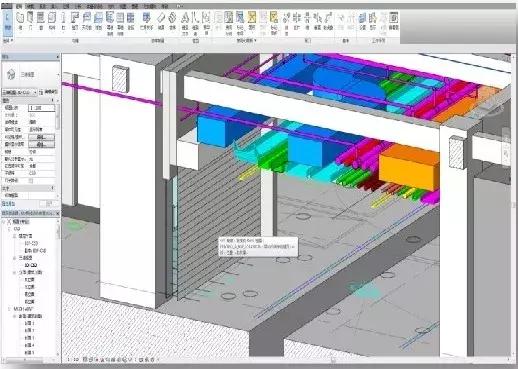Select the Curtain System tool
518x369 pixels.
[x=110, y=23]
